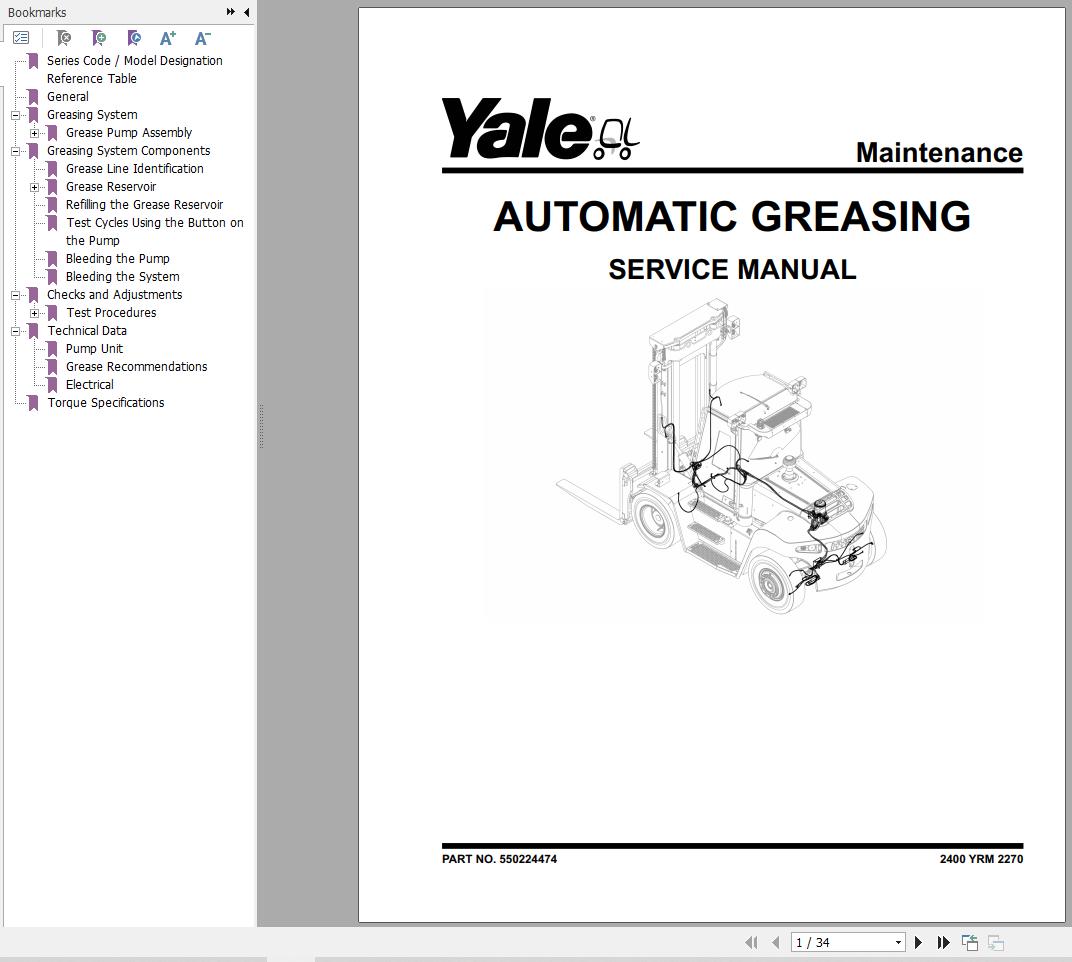Click the panel splitter handle beside bookmarks
Image resolution: width=1072 pixels, height=962 pixels.
pyautogui.click(x=260, y=426)
